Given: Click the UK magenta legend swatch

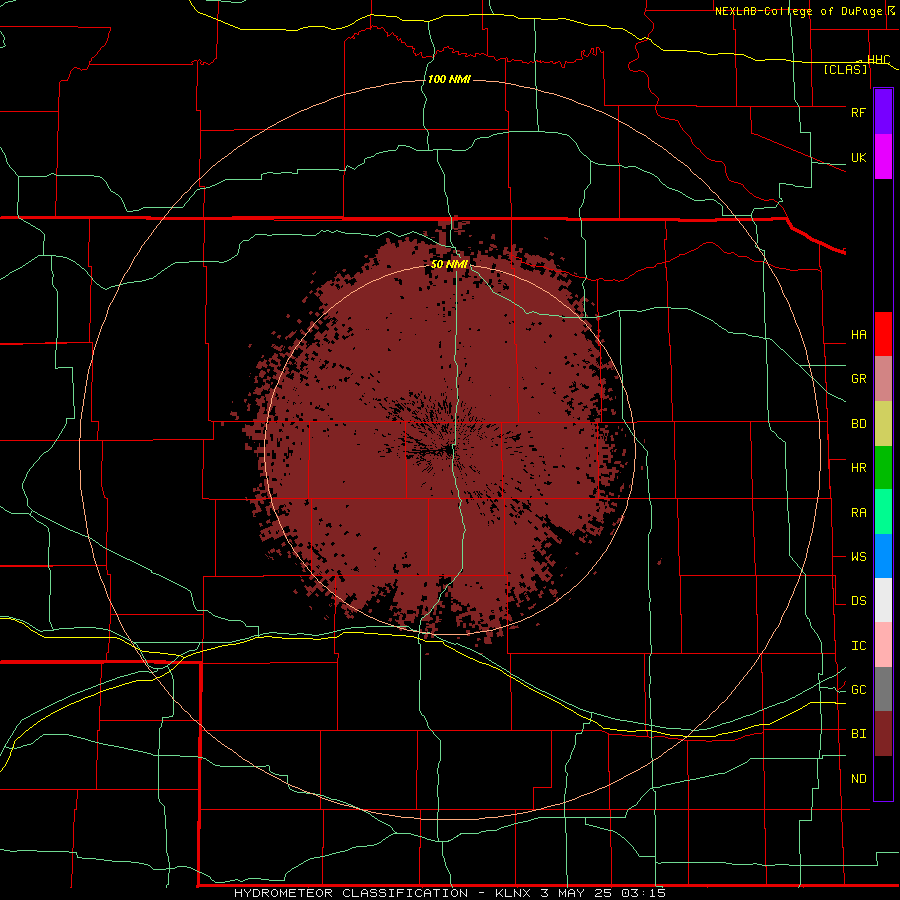Looking at the screenshot, I should [x=883, y=157].
